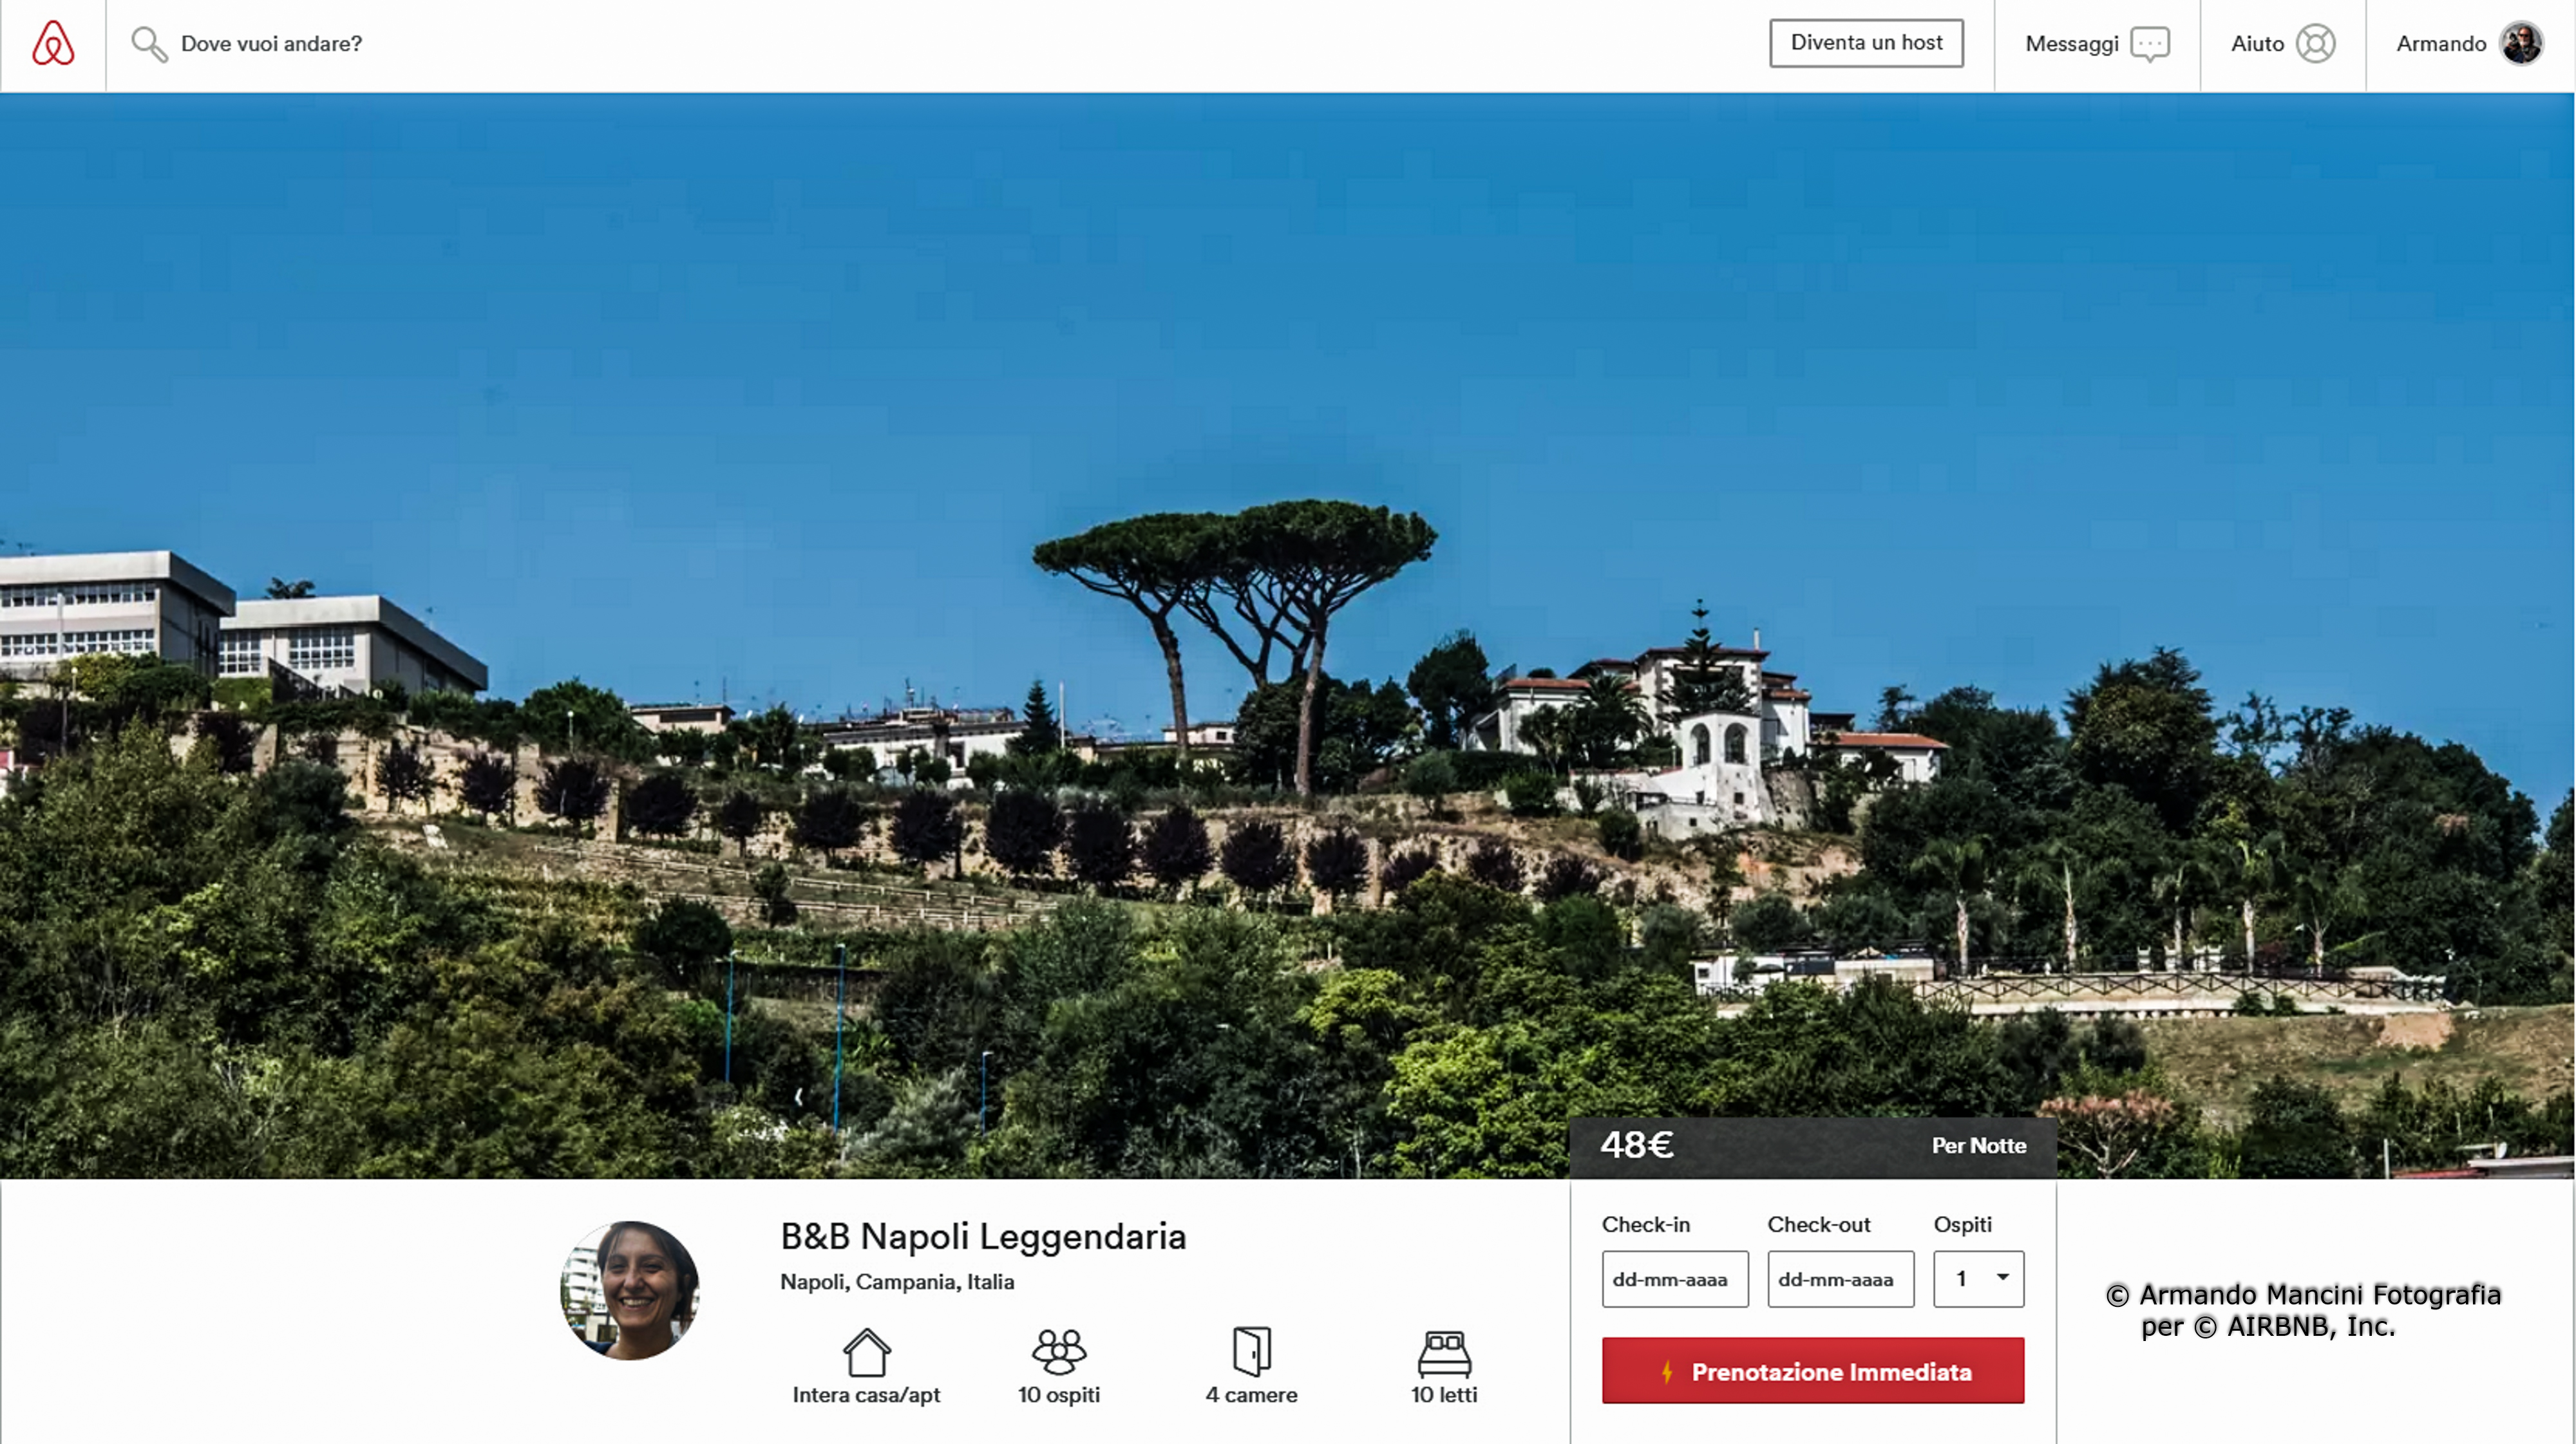
Task: Click the Intera casa/apt house icon
Action: (x=866, y=1352)
